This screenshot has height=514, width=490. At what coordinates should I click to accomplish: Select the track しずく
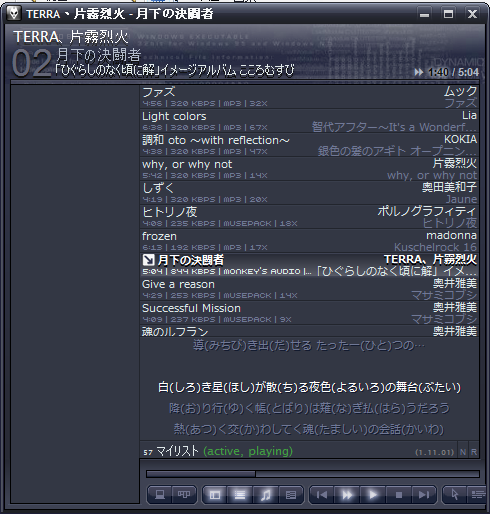[309, 193]
